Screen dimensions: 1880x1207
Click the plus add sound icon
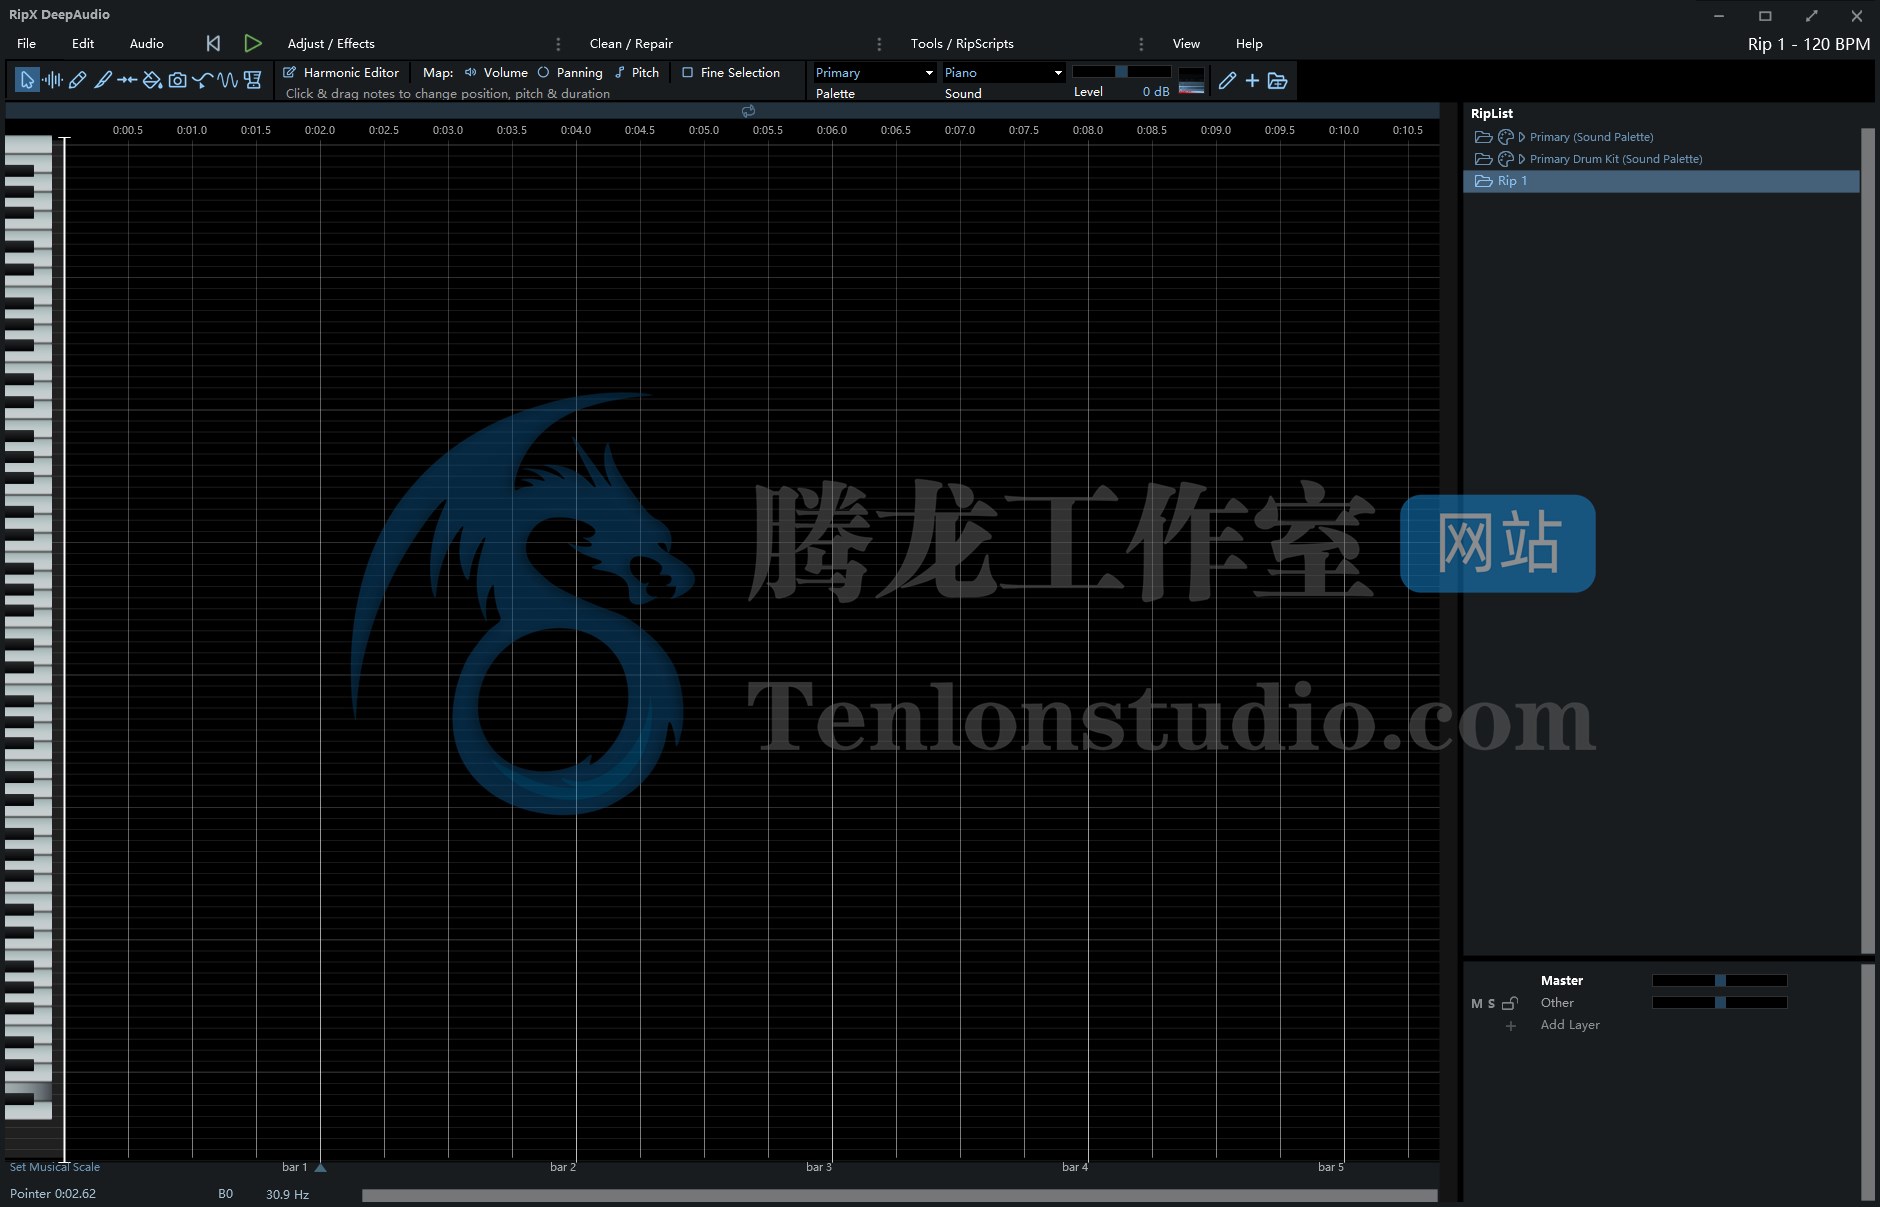click(x=1252, y=80)
